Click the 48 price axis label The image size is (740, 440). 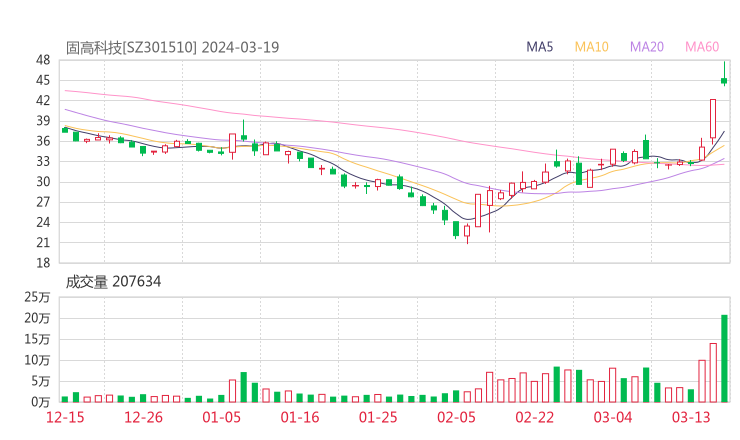pyautogui.click(x=43, y=60)
